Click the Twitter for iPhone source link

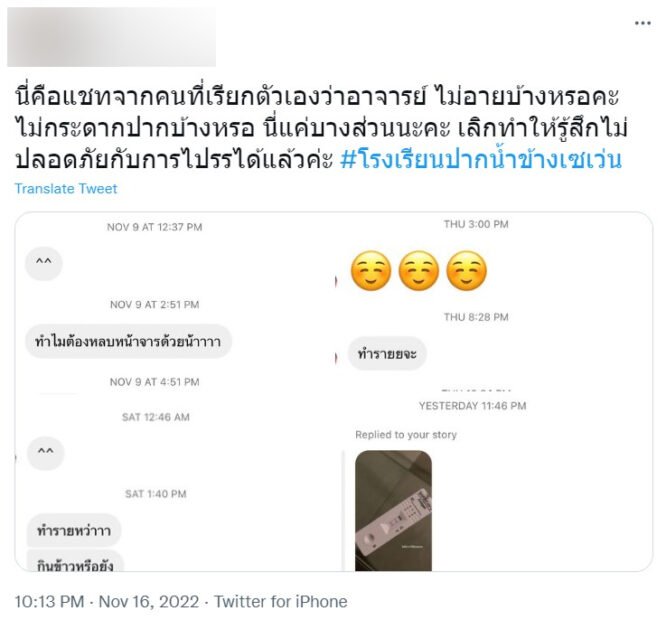click(x=280, y=601)
